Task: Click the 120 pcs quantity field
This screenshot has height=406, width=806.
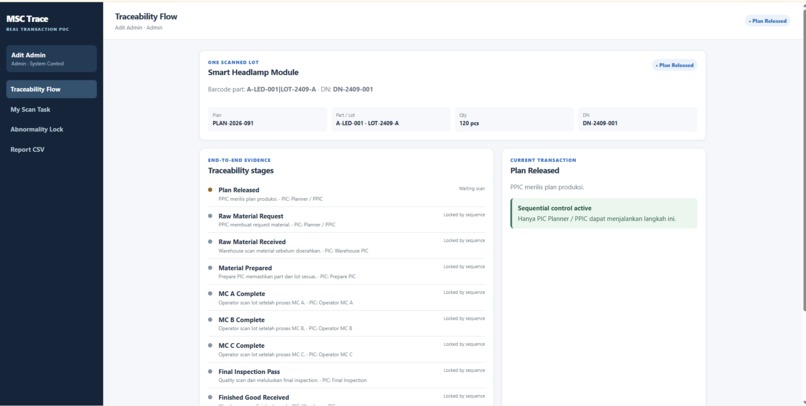Action: pyautogui.click(x=514, y=119)
